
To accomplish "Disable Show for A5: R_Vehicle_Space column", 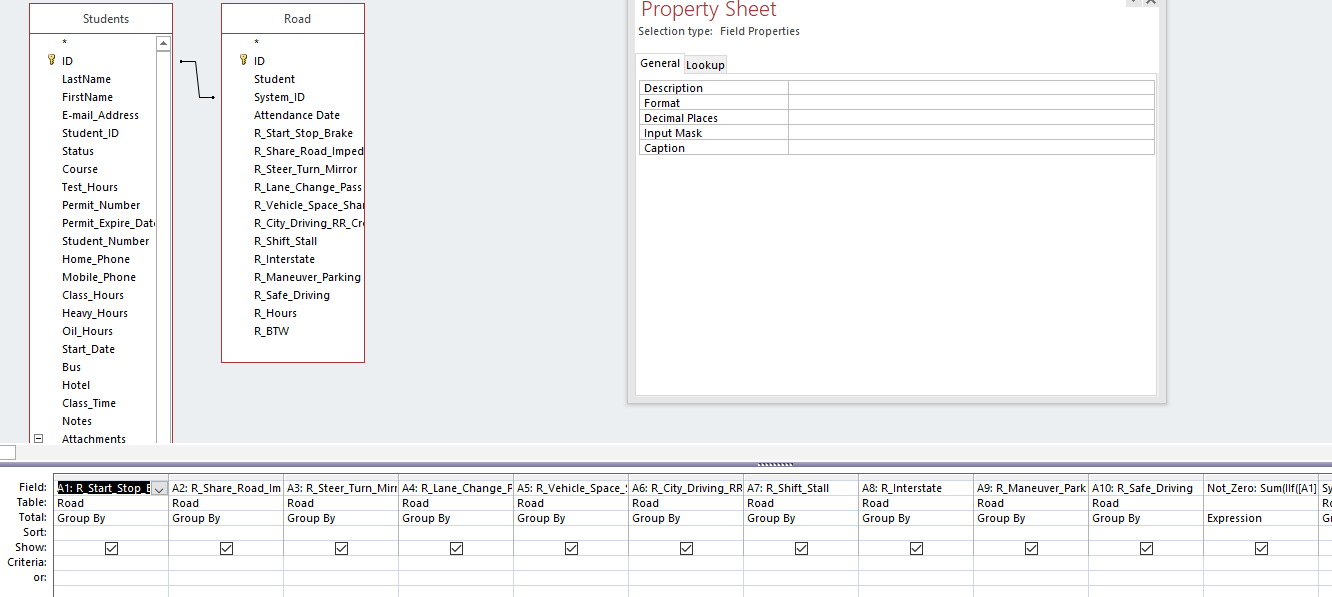I will (x=571, y=548).
